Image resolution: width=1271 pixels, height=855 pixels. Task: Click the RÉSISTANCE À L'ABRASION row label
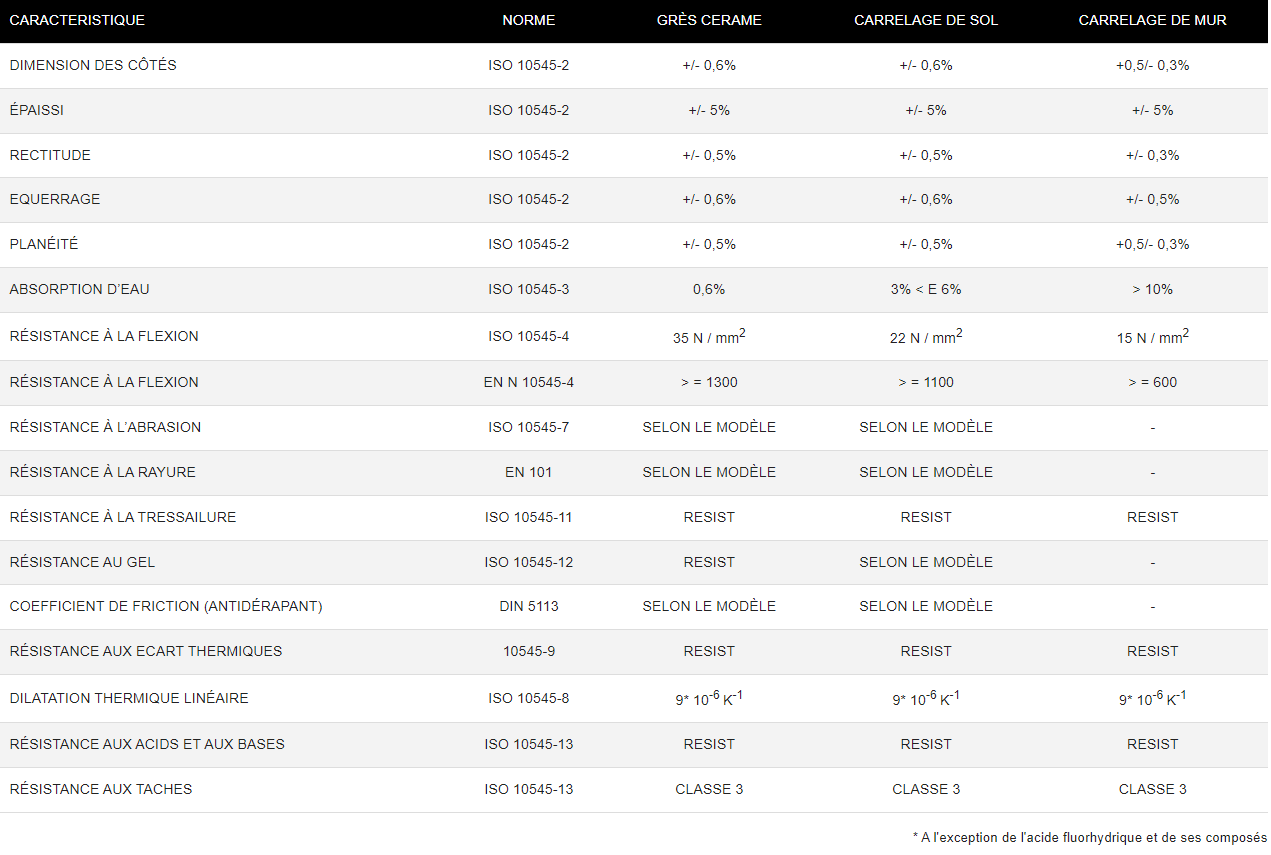105,427
